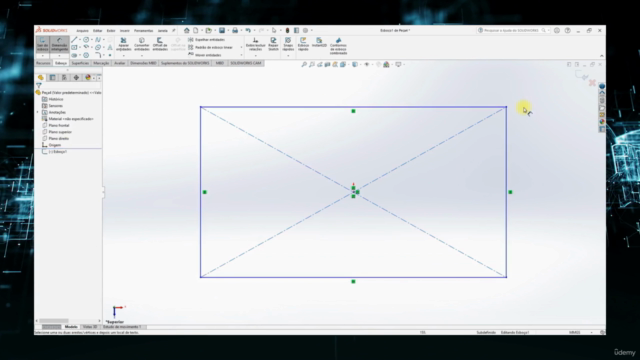Viewport: 640px width, 360px height.
Task: Expand the Anotações tree node
Action: (38, 112)
